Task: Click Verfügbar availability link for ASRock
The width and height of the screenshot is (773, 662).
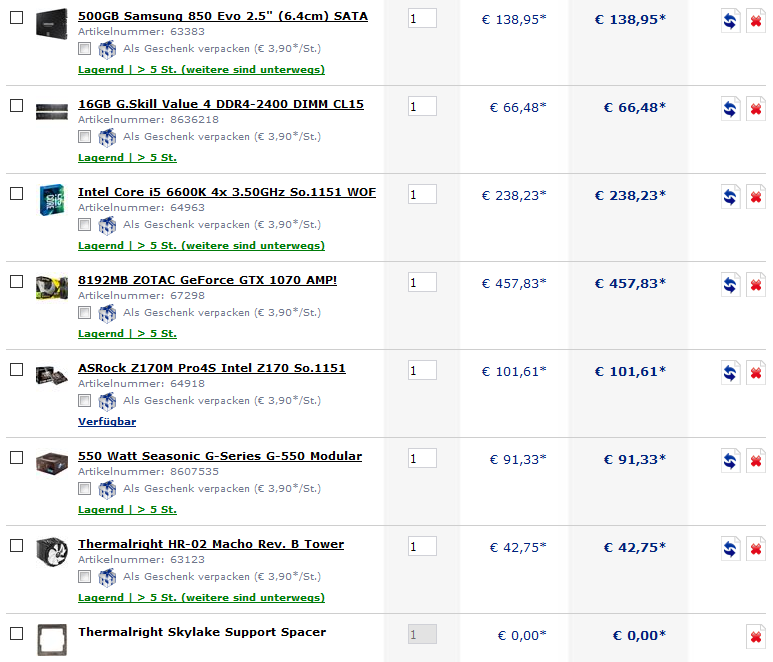Action: [x=107, y=422]
